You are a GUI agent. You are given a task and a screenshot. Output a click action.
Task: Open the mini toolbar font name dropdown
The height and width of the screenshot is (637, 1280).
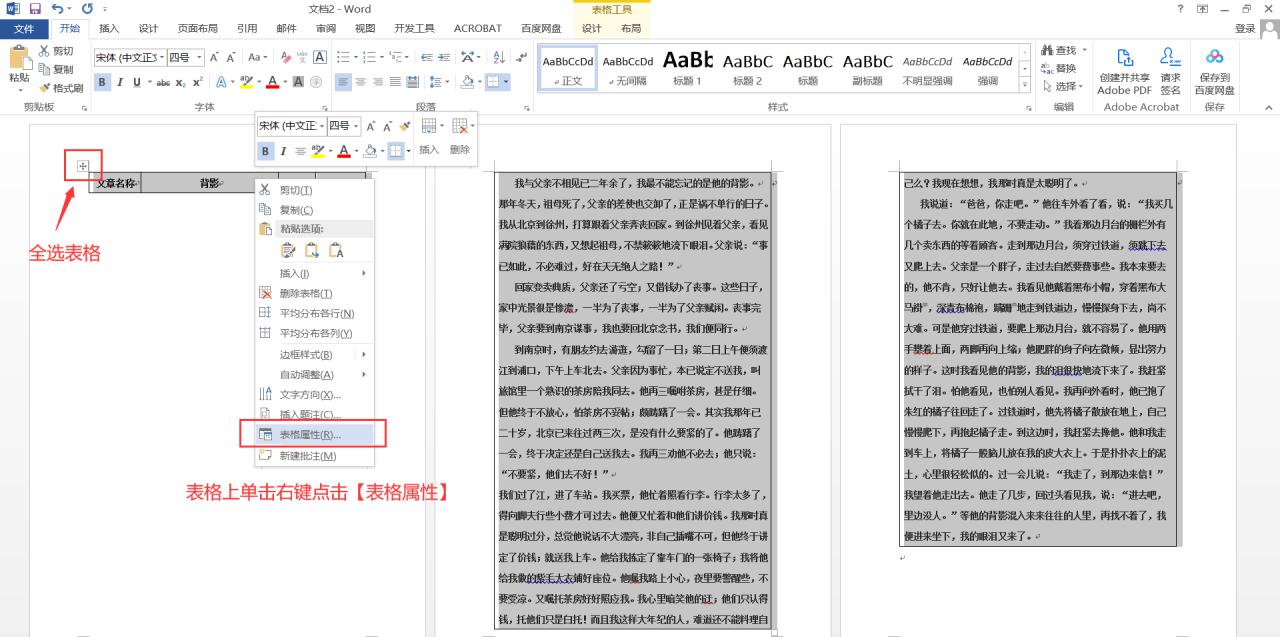click(321, 126)
